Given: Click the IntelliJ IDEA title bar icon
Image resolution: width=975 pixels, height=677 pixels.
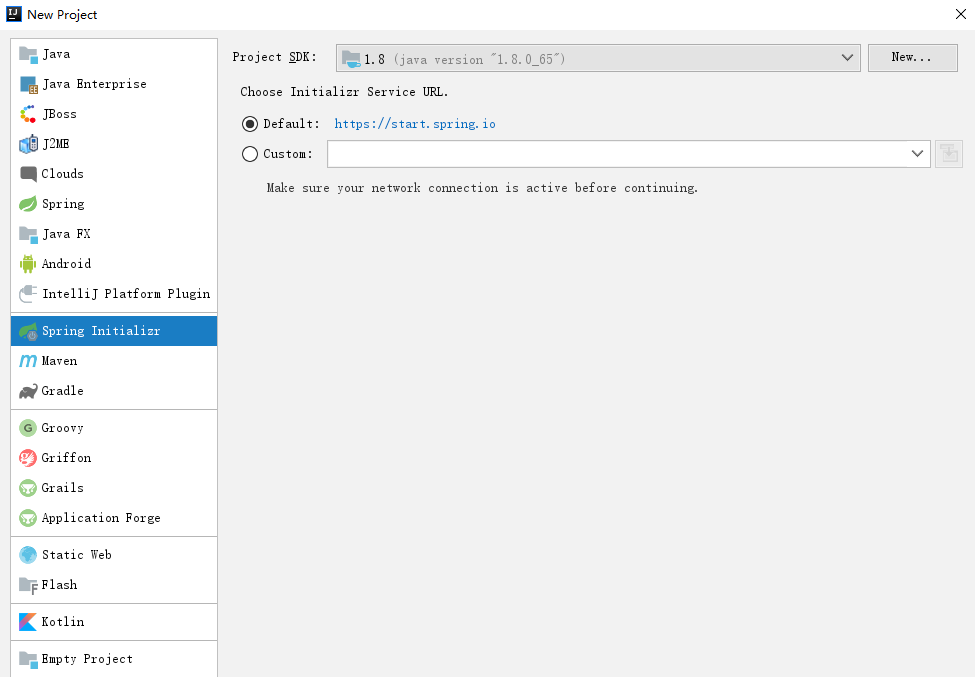Looking at the screenshot, I should [x=14, y=14].
